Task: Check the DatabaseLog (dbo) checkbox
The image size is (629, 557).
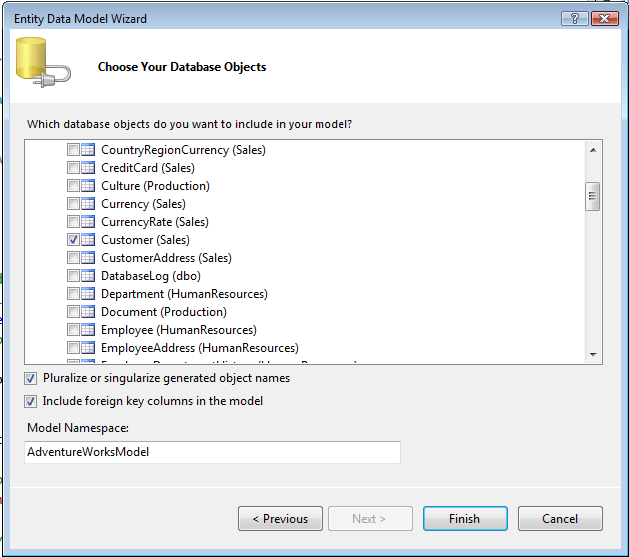Action: point(73,276)
